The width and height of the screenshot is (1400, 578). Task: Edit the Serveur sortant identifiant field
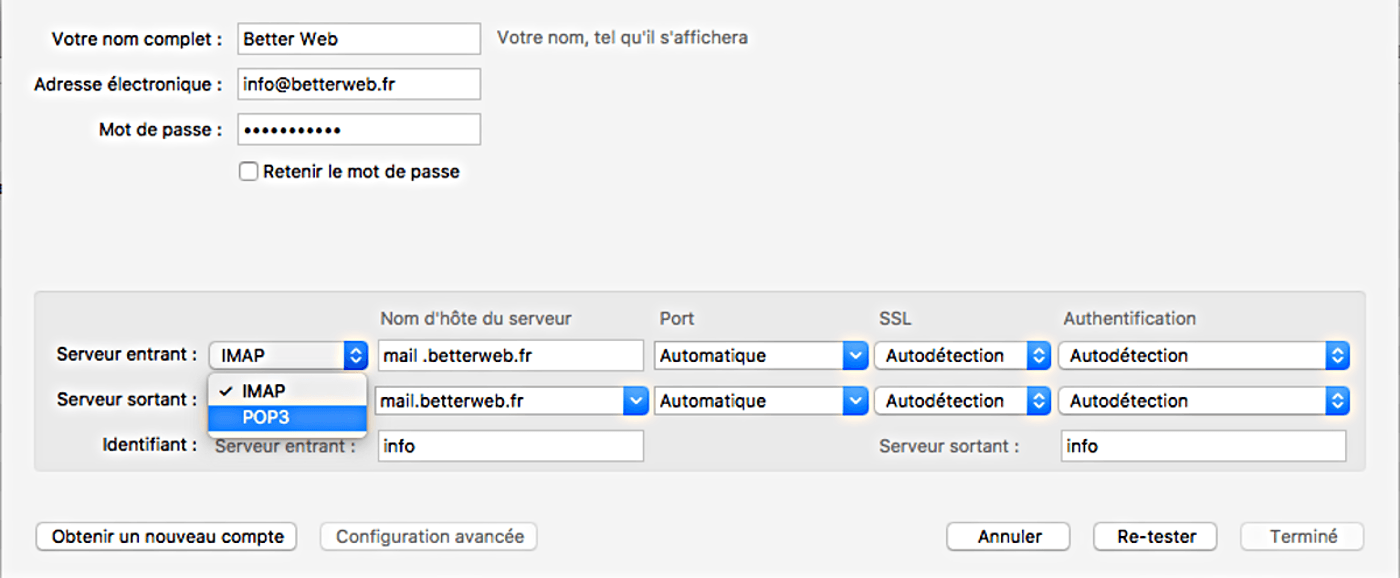1203,446
